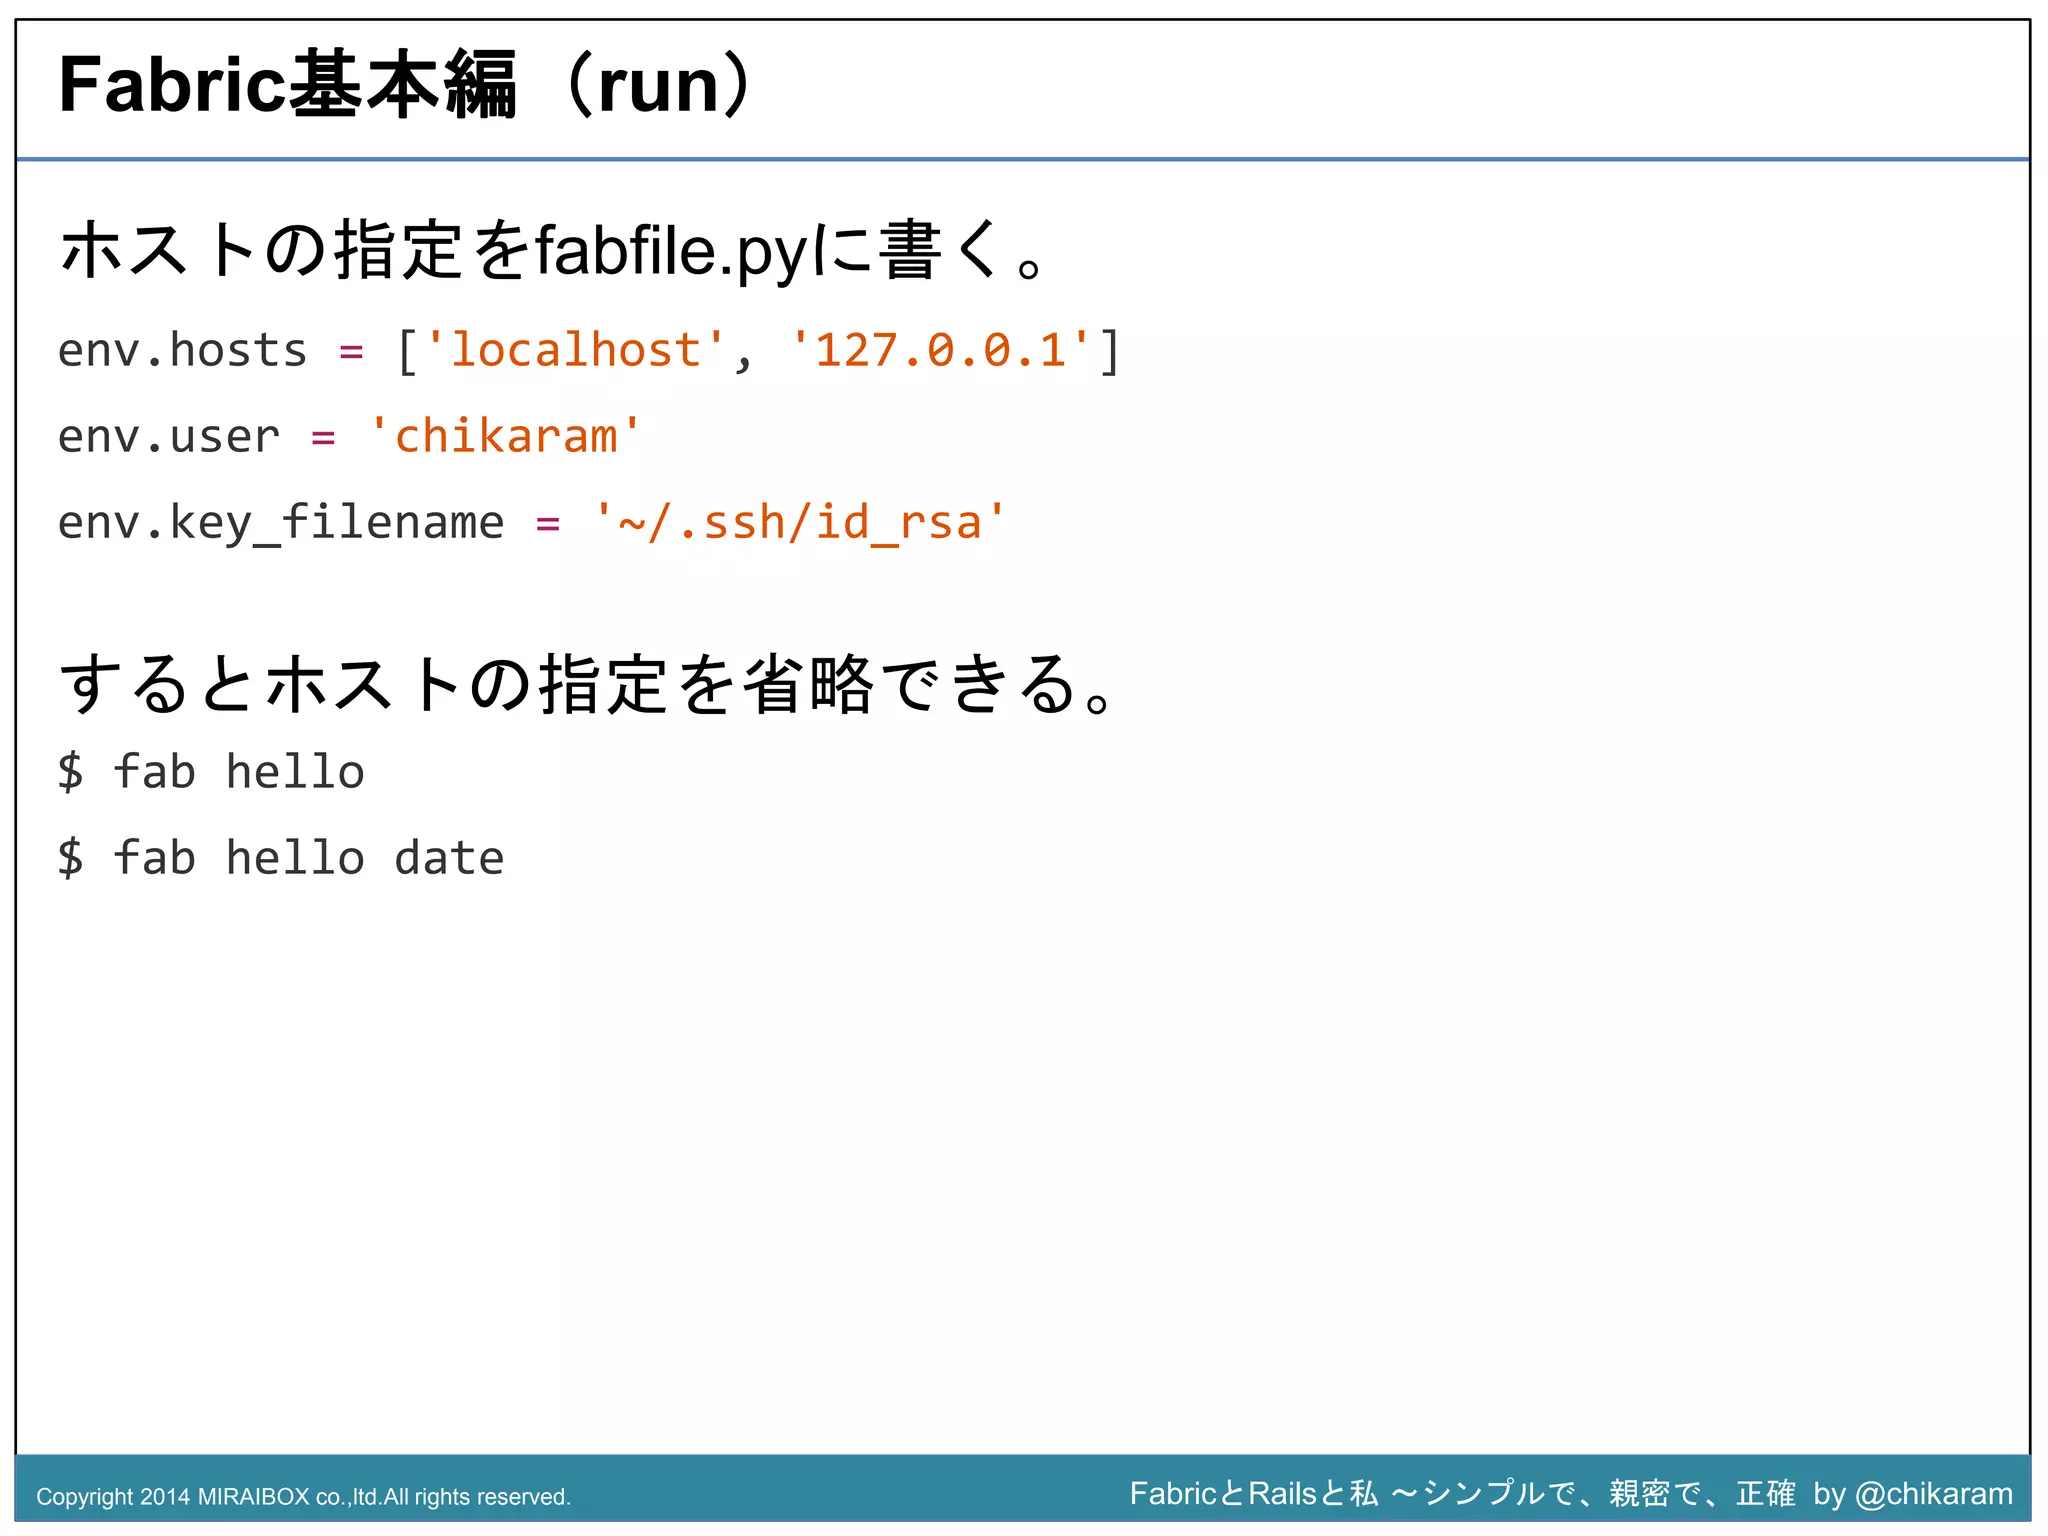Click the code line beginning 'env.hosts ='
The height and width of the screenshot is (1536, 2048).
(x=589, y=351)
